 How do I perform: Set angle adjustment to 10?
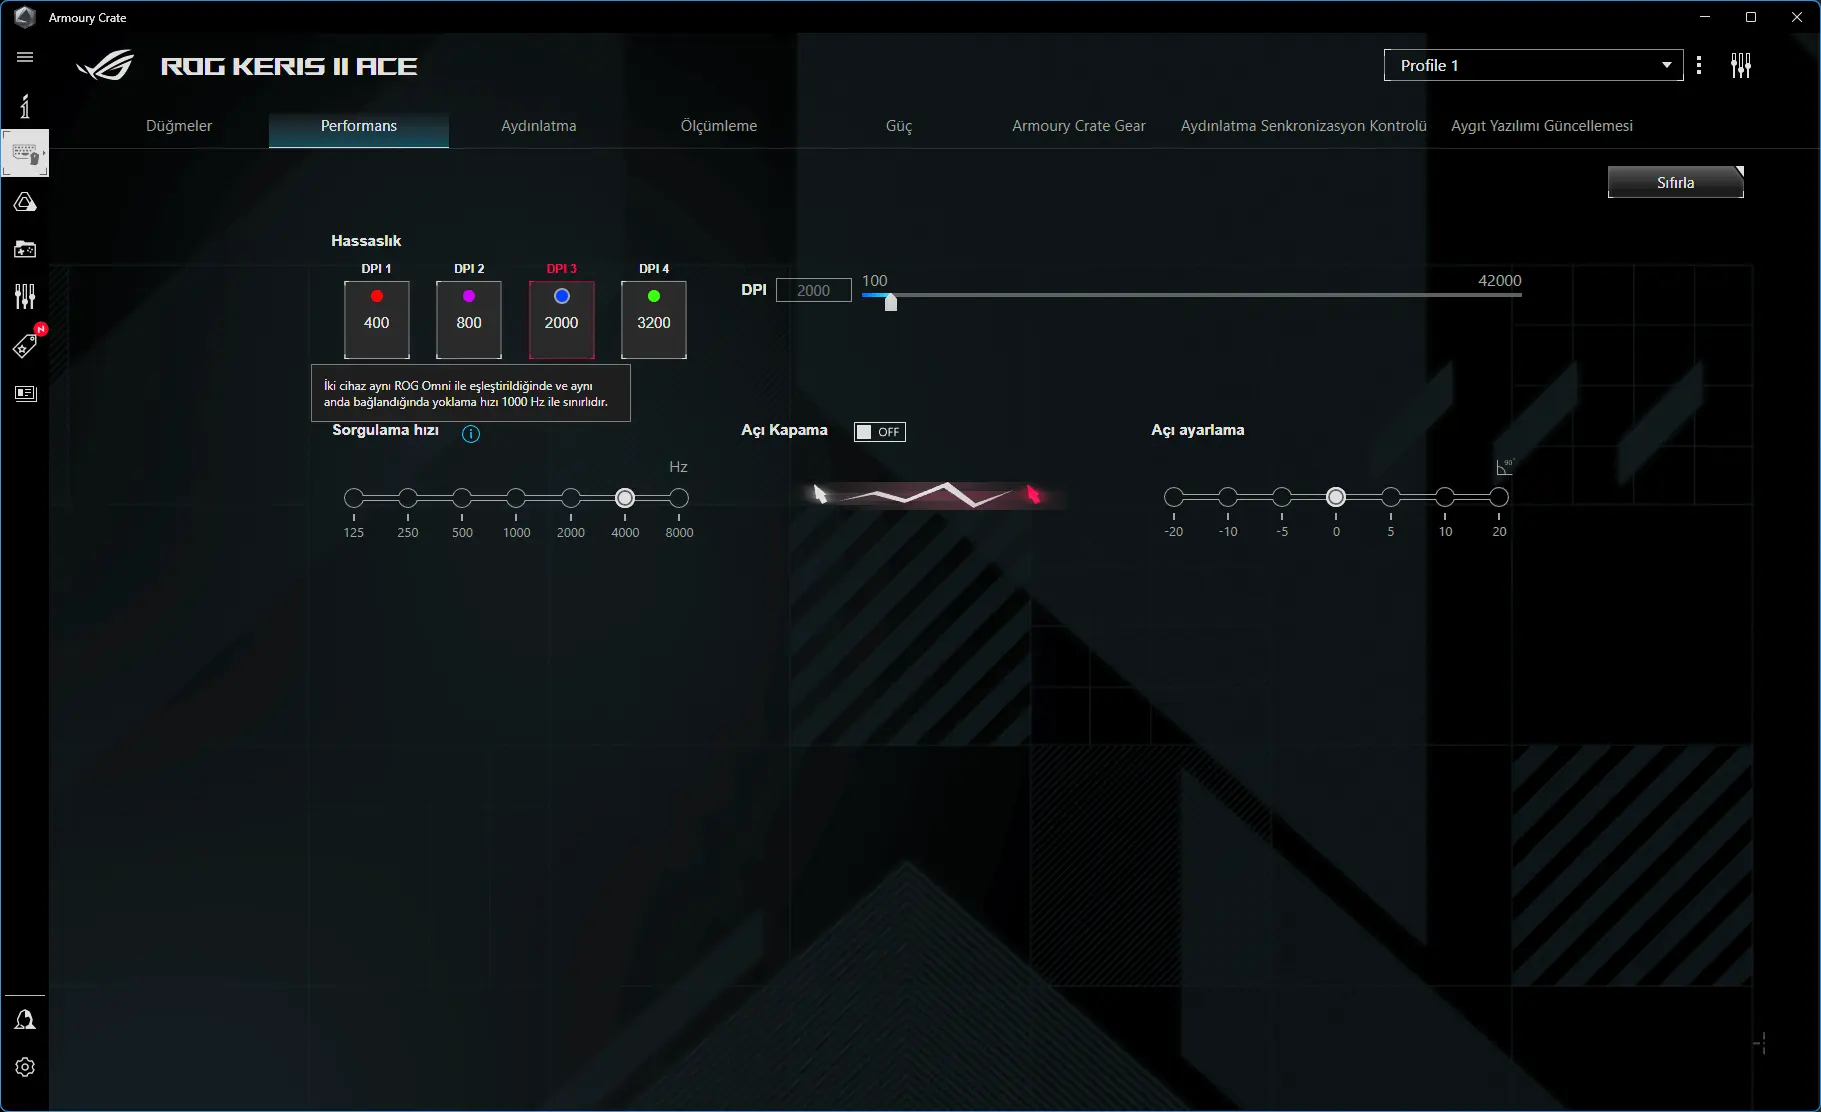[1445, 497]
